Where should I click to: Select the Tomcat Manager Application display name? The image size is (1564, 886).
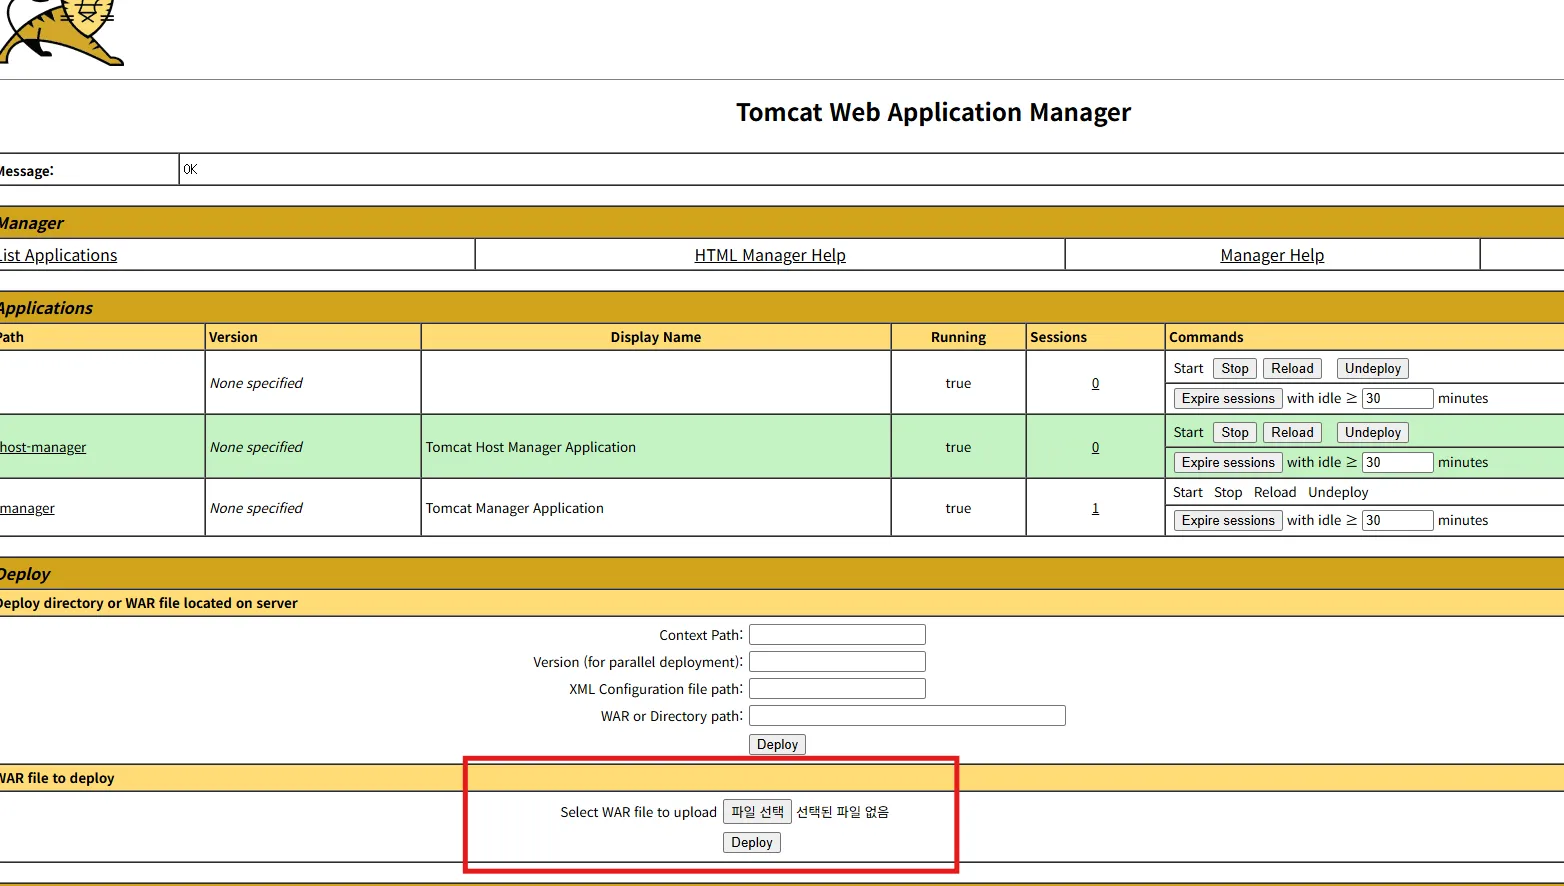515,508
